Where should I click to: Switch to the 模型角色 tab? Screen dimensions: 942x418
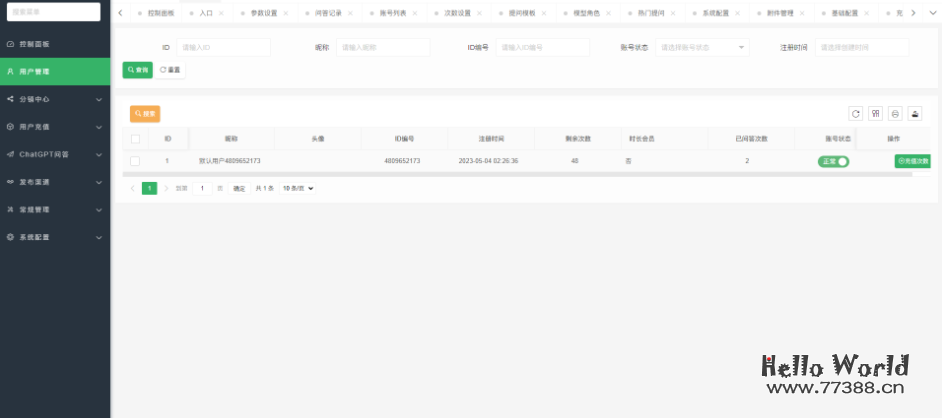click(x=586, y=13)
